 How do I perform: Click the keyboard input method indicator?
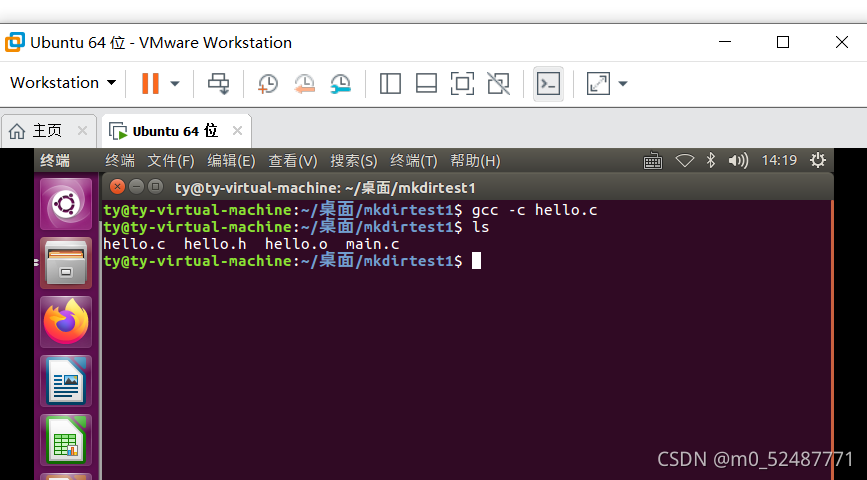tap(653, 161)
